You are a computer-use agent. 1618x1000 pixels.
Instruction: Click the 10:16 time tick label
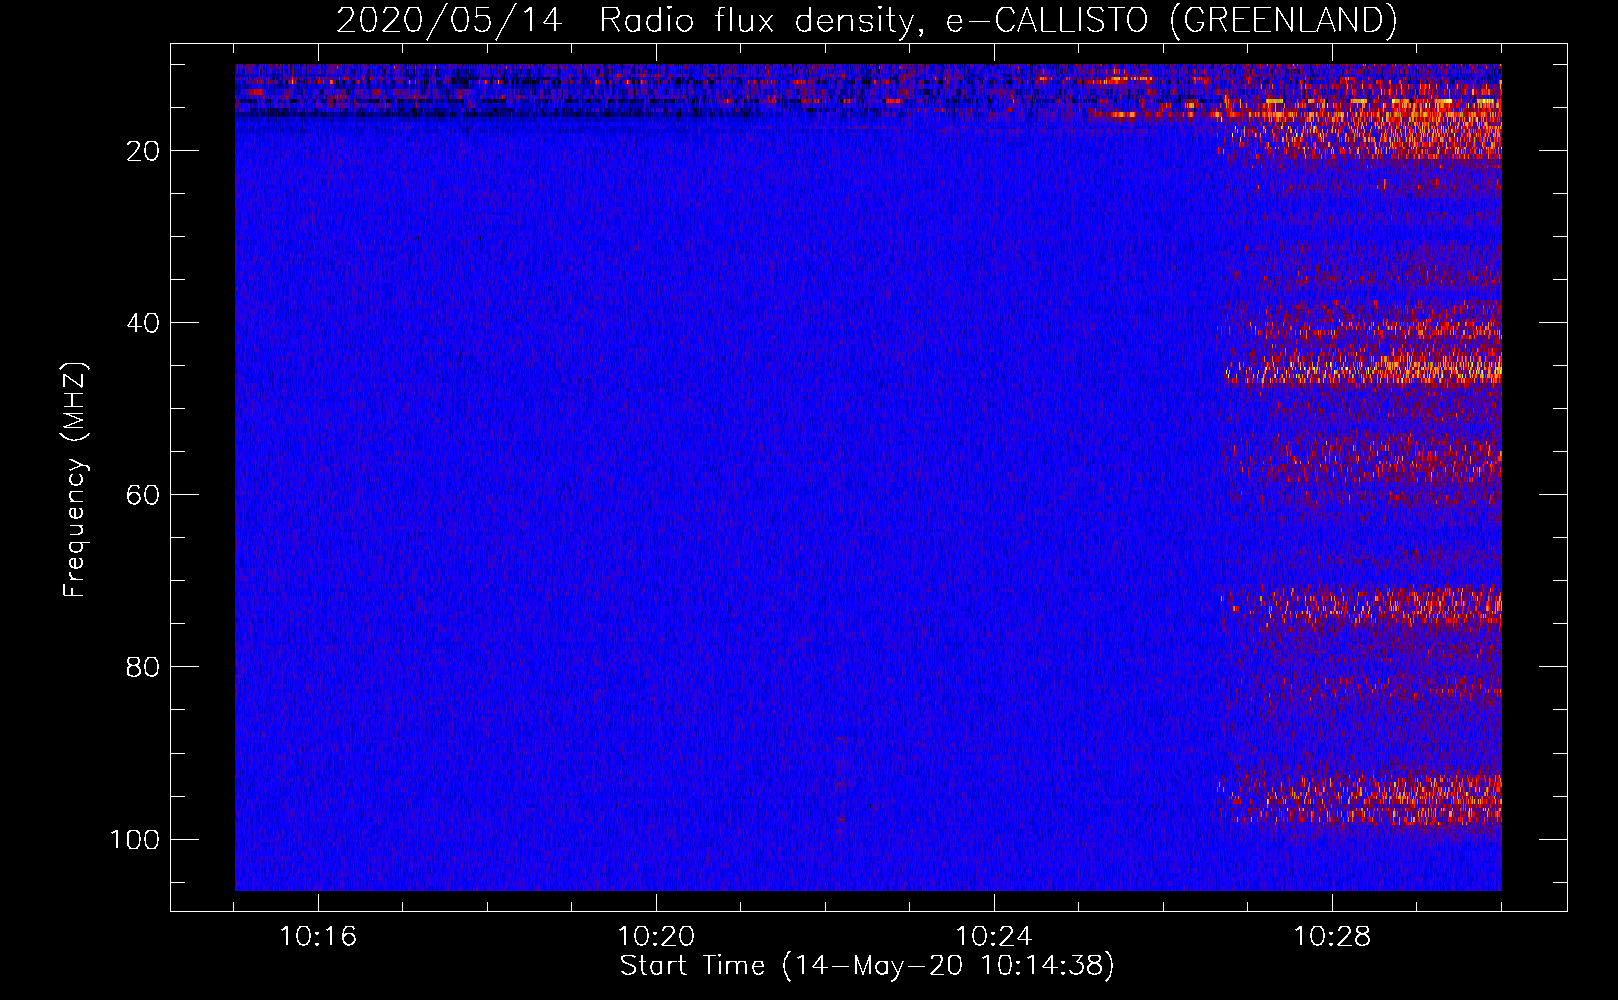(x=318, y=936)
